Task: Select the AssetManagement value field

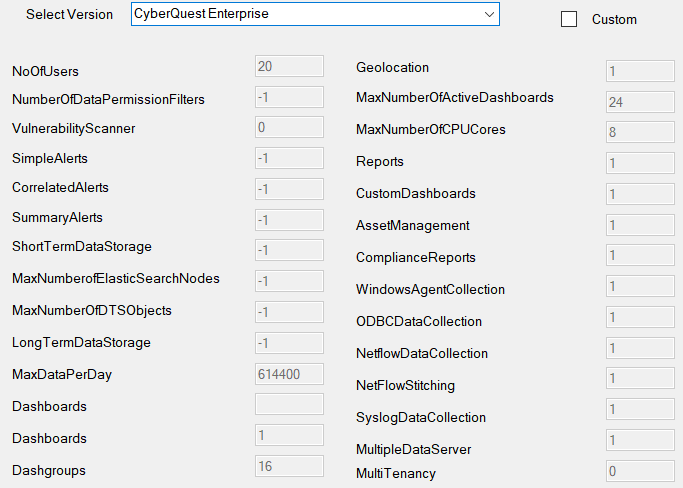Action: [640, 225]
